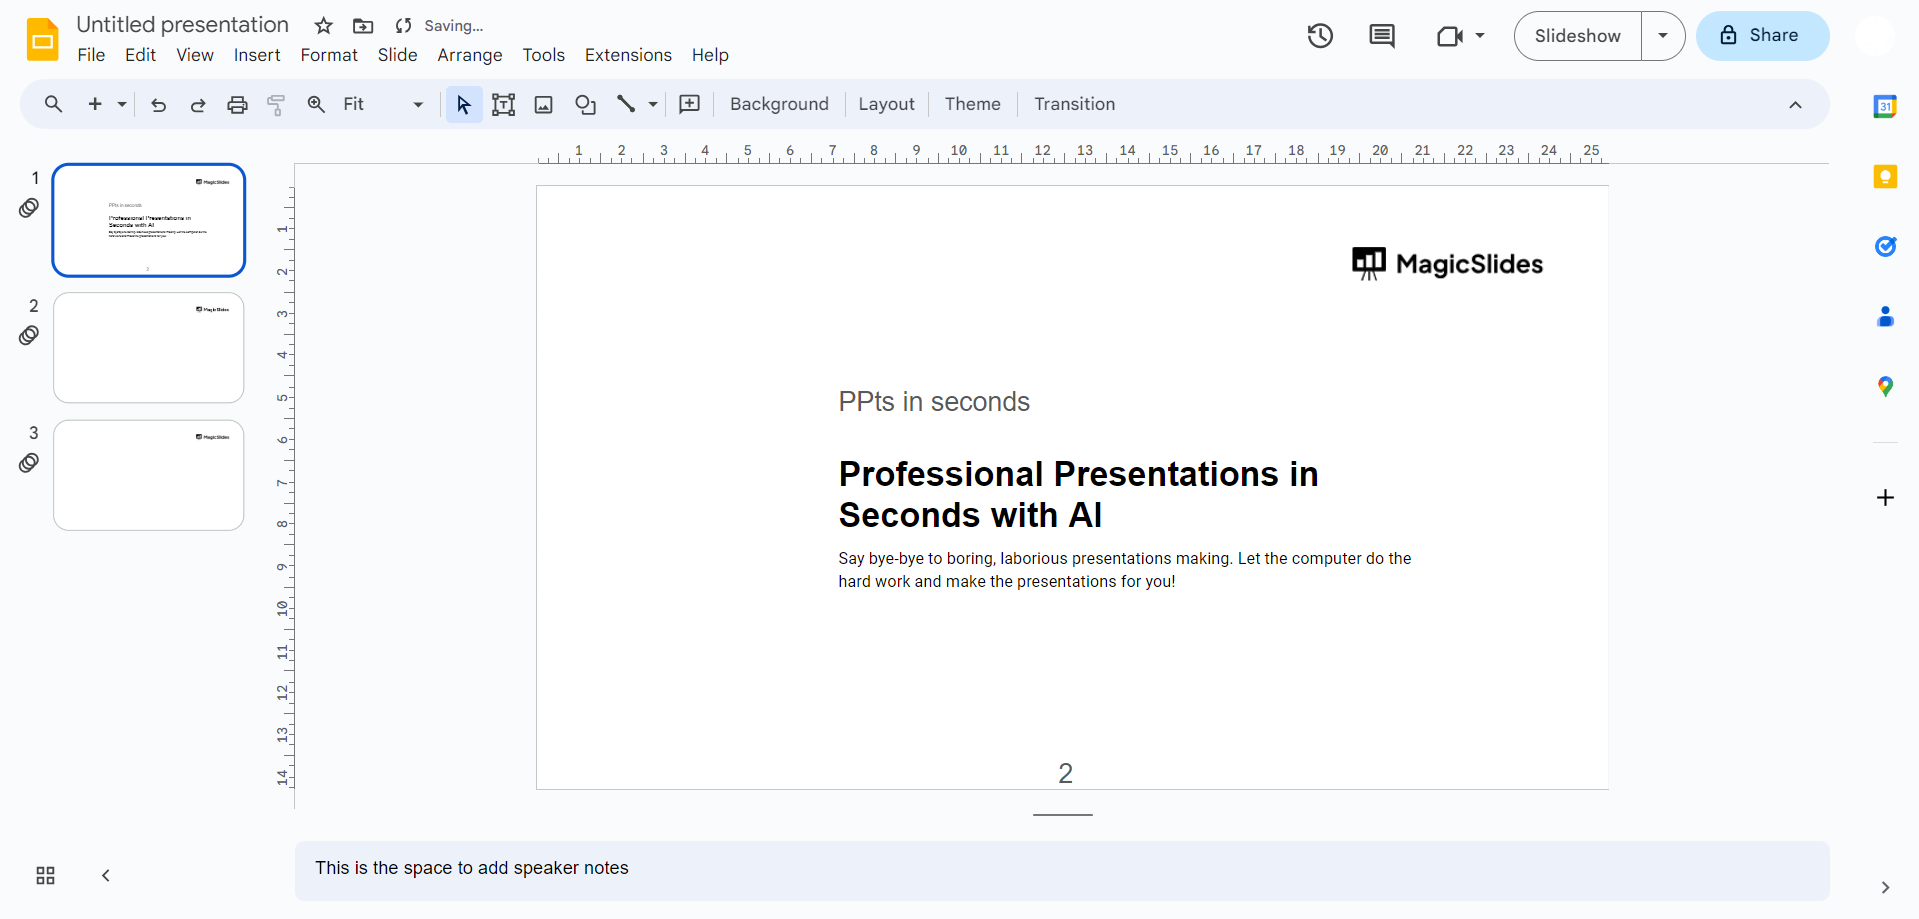Open Google Keep in side panel
The image size is (1919, 919).
pyautogui.click(x=1885, y=177)
